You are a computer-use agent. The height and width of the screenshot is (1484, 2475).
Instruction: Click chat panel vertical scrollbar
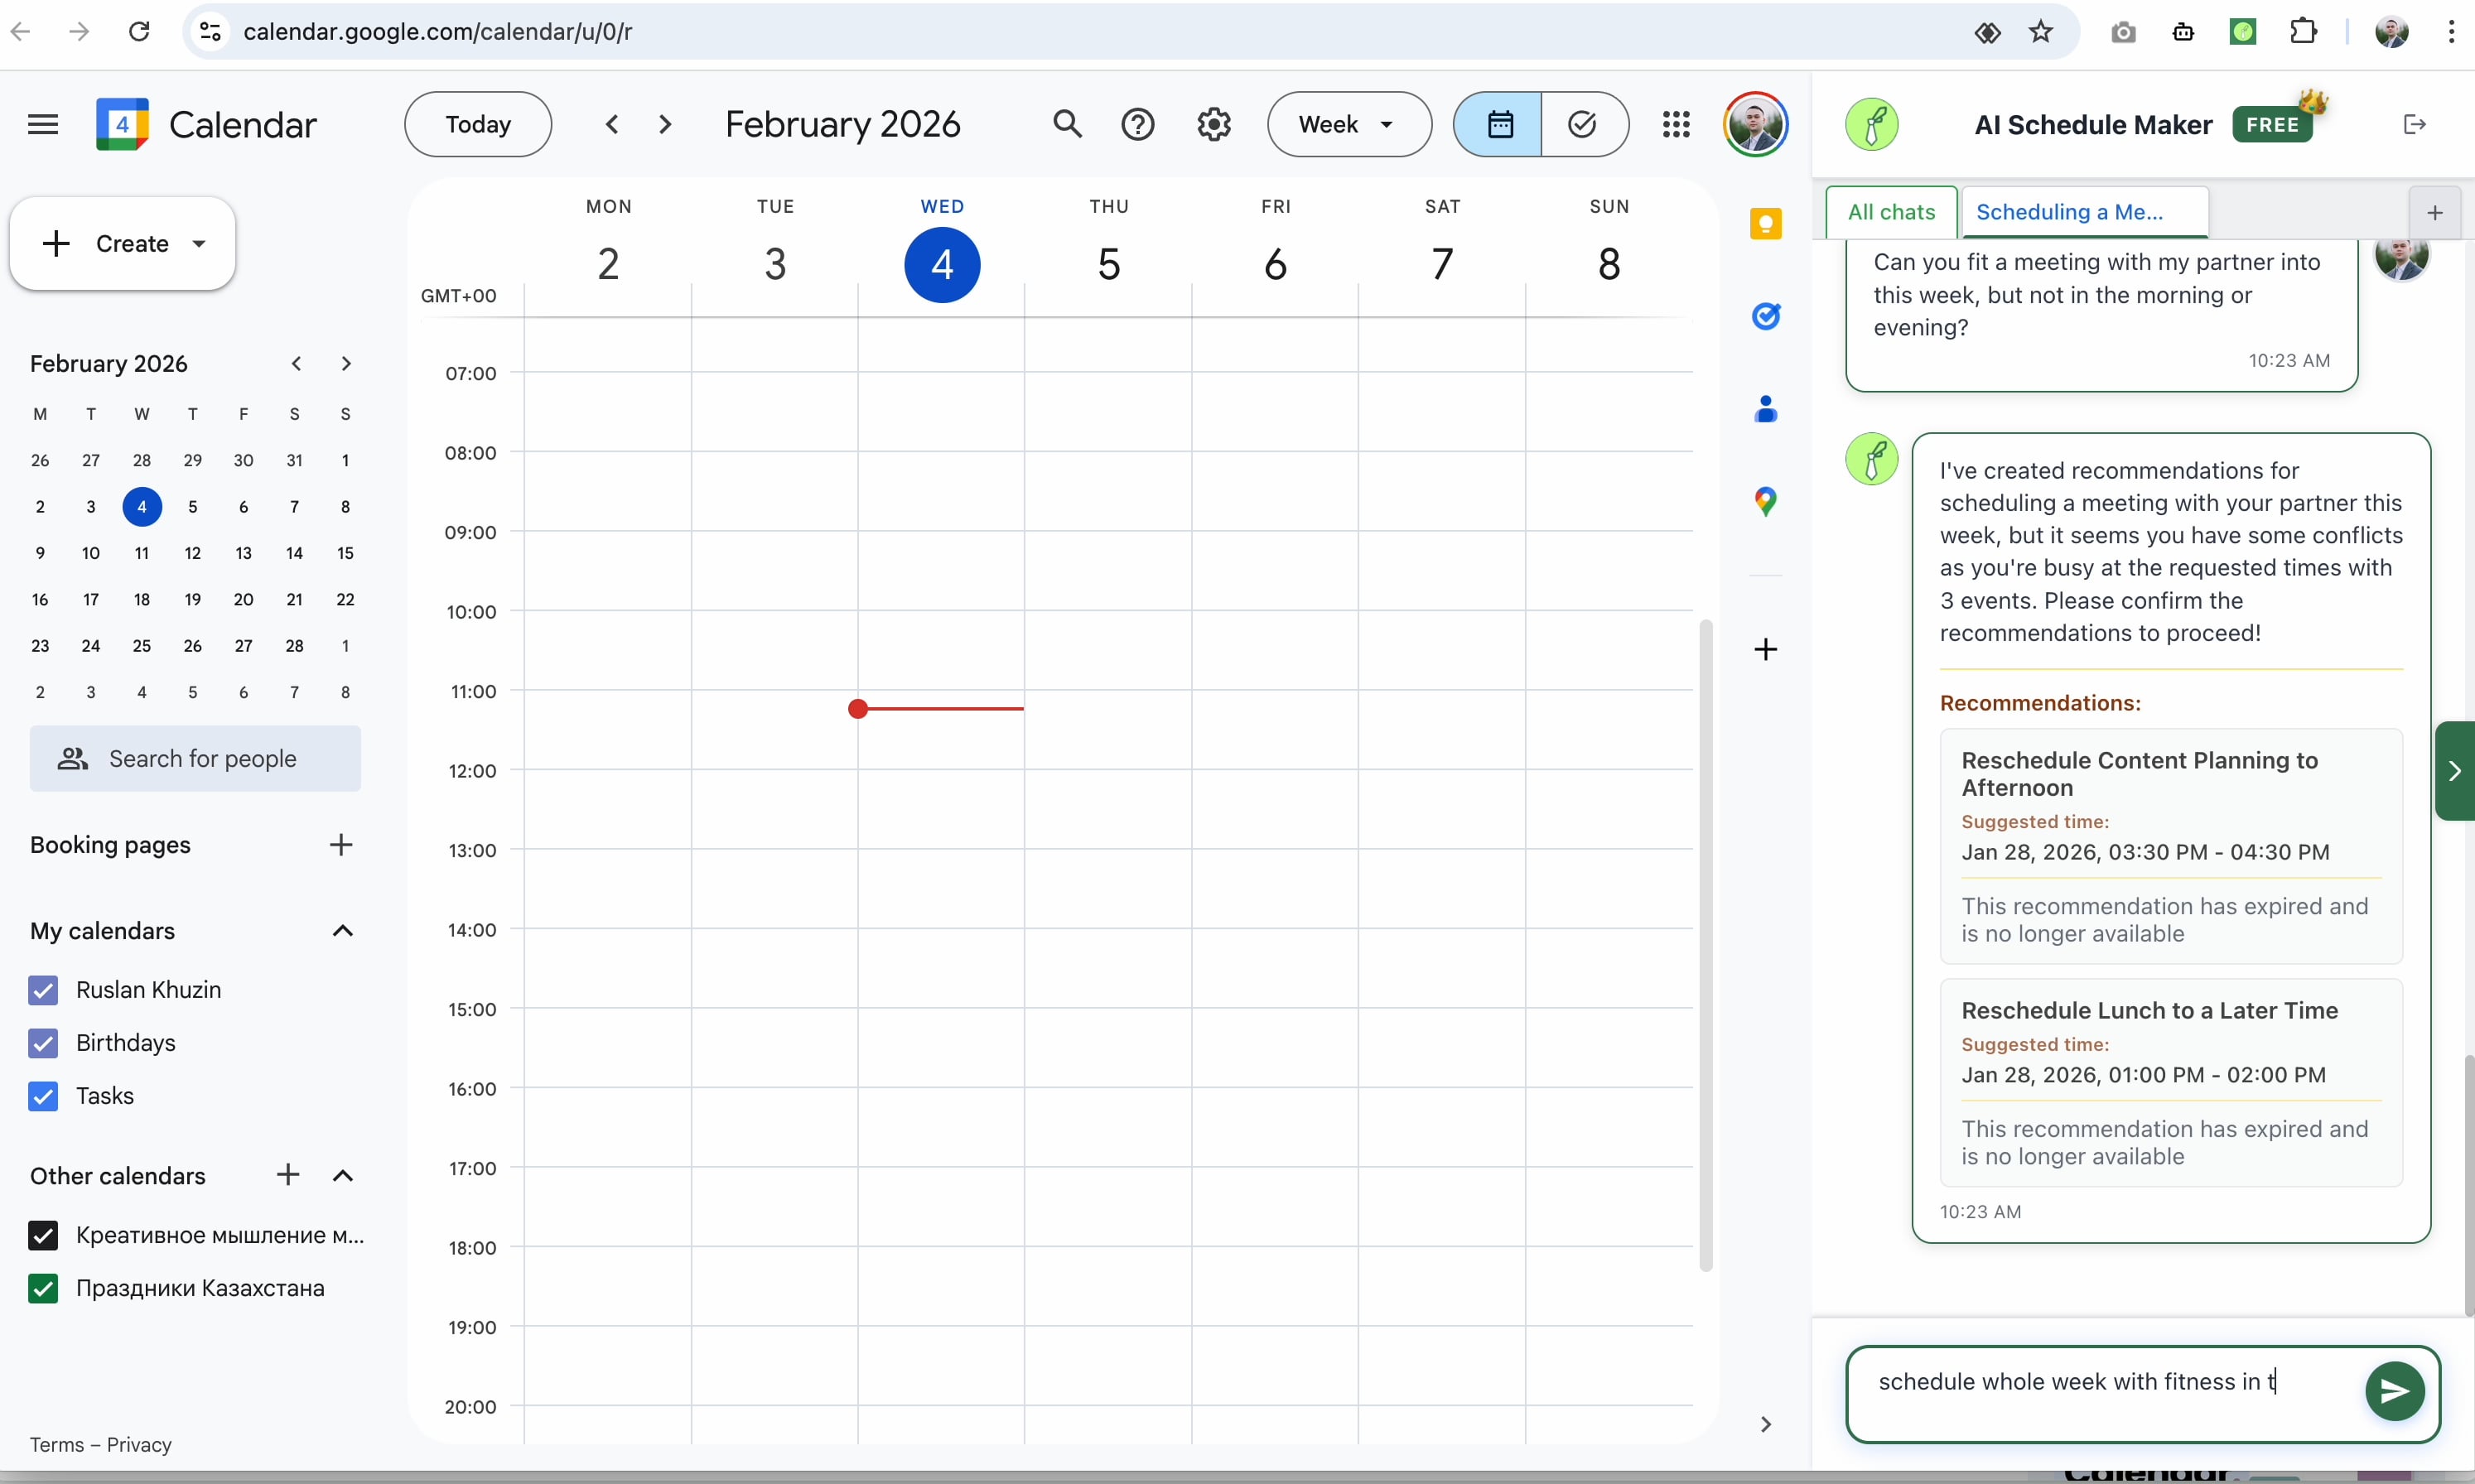[2468, 1185]
